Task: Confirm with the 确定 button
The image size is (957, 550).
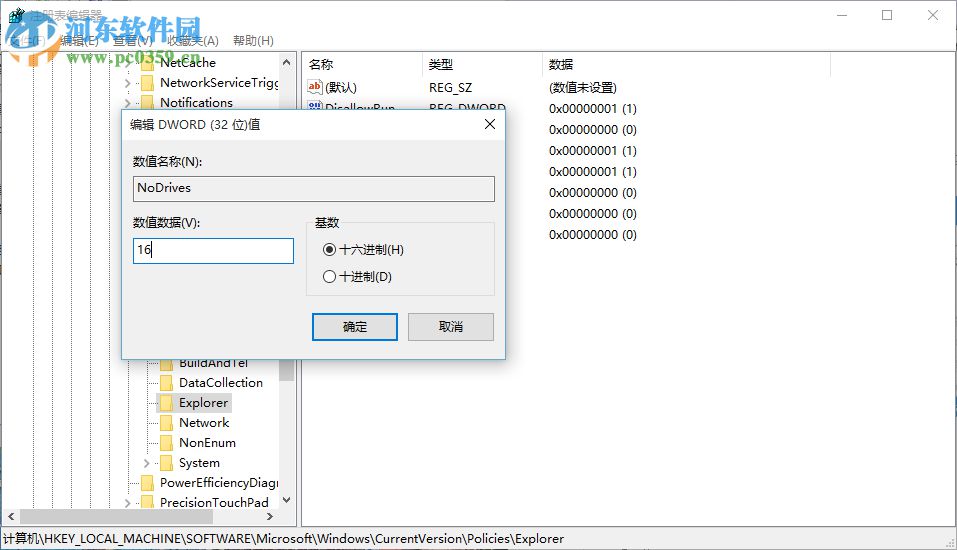Action: (355, 327)
